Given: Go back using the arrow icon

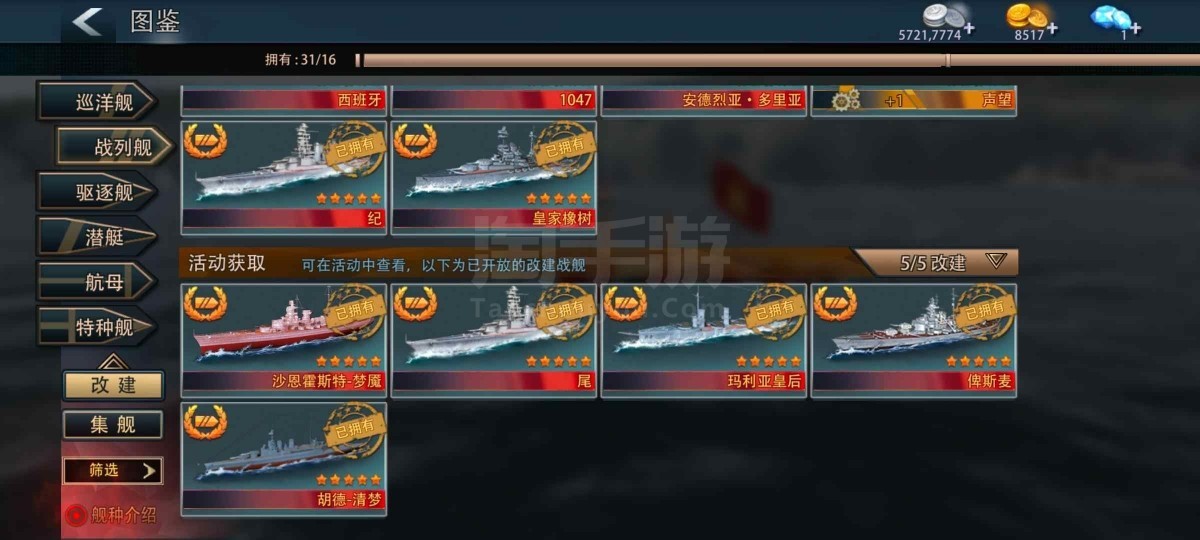Looking at the screenshot, I should pos(88,21).
